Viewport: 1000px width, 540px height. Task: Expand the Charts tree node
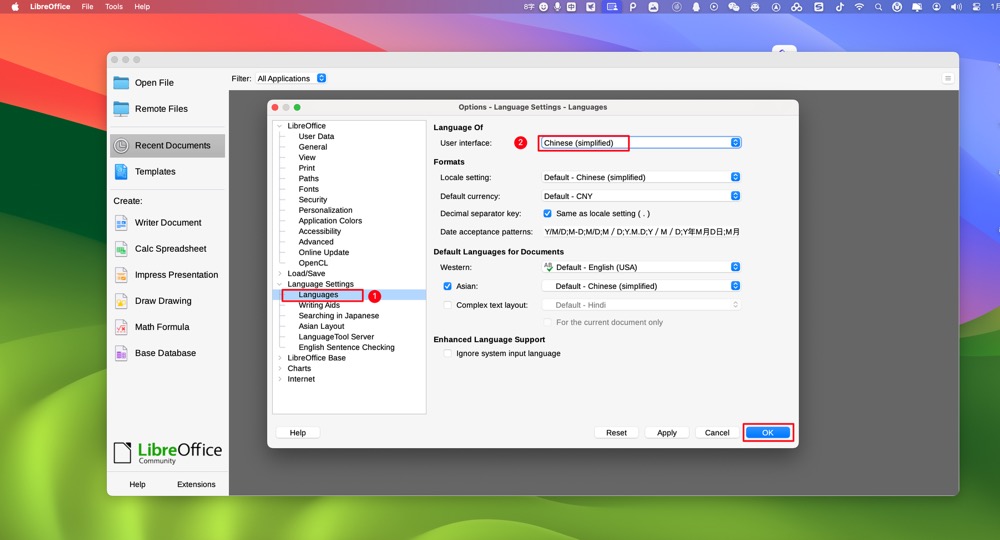pos(279,369)
